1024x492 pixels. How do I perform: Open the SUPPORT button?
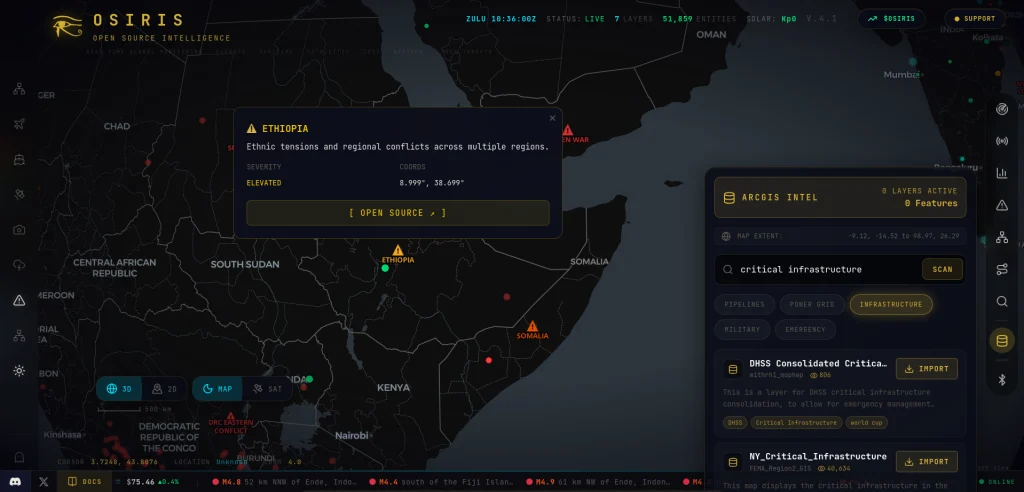tap(974, 19)
